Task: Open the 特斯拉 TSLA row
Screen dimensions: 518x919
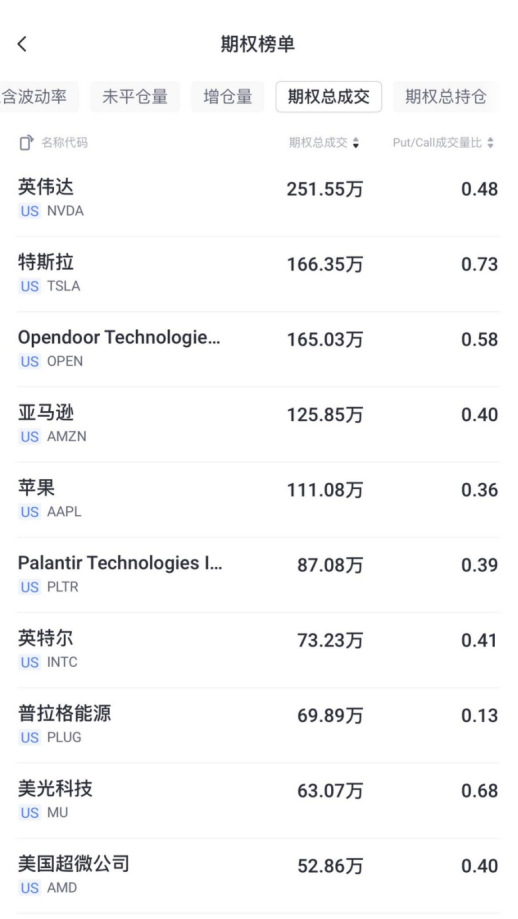Action: click(258, 274)
